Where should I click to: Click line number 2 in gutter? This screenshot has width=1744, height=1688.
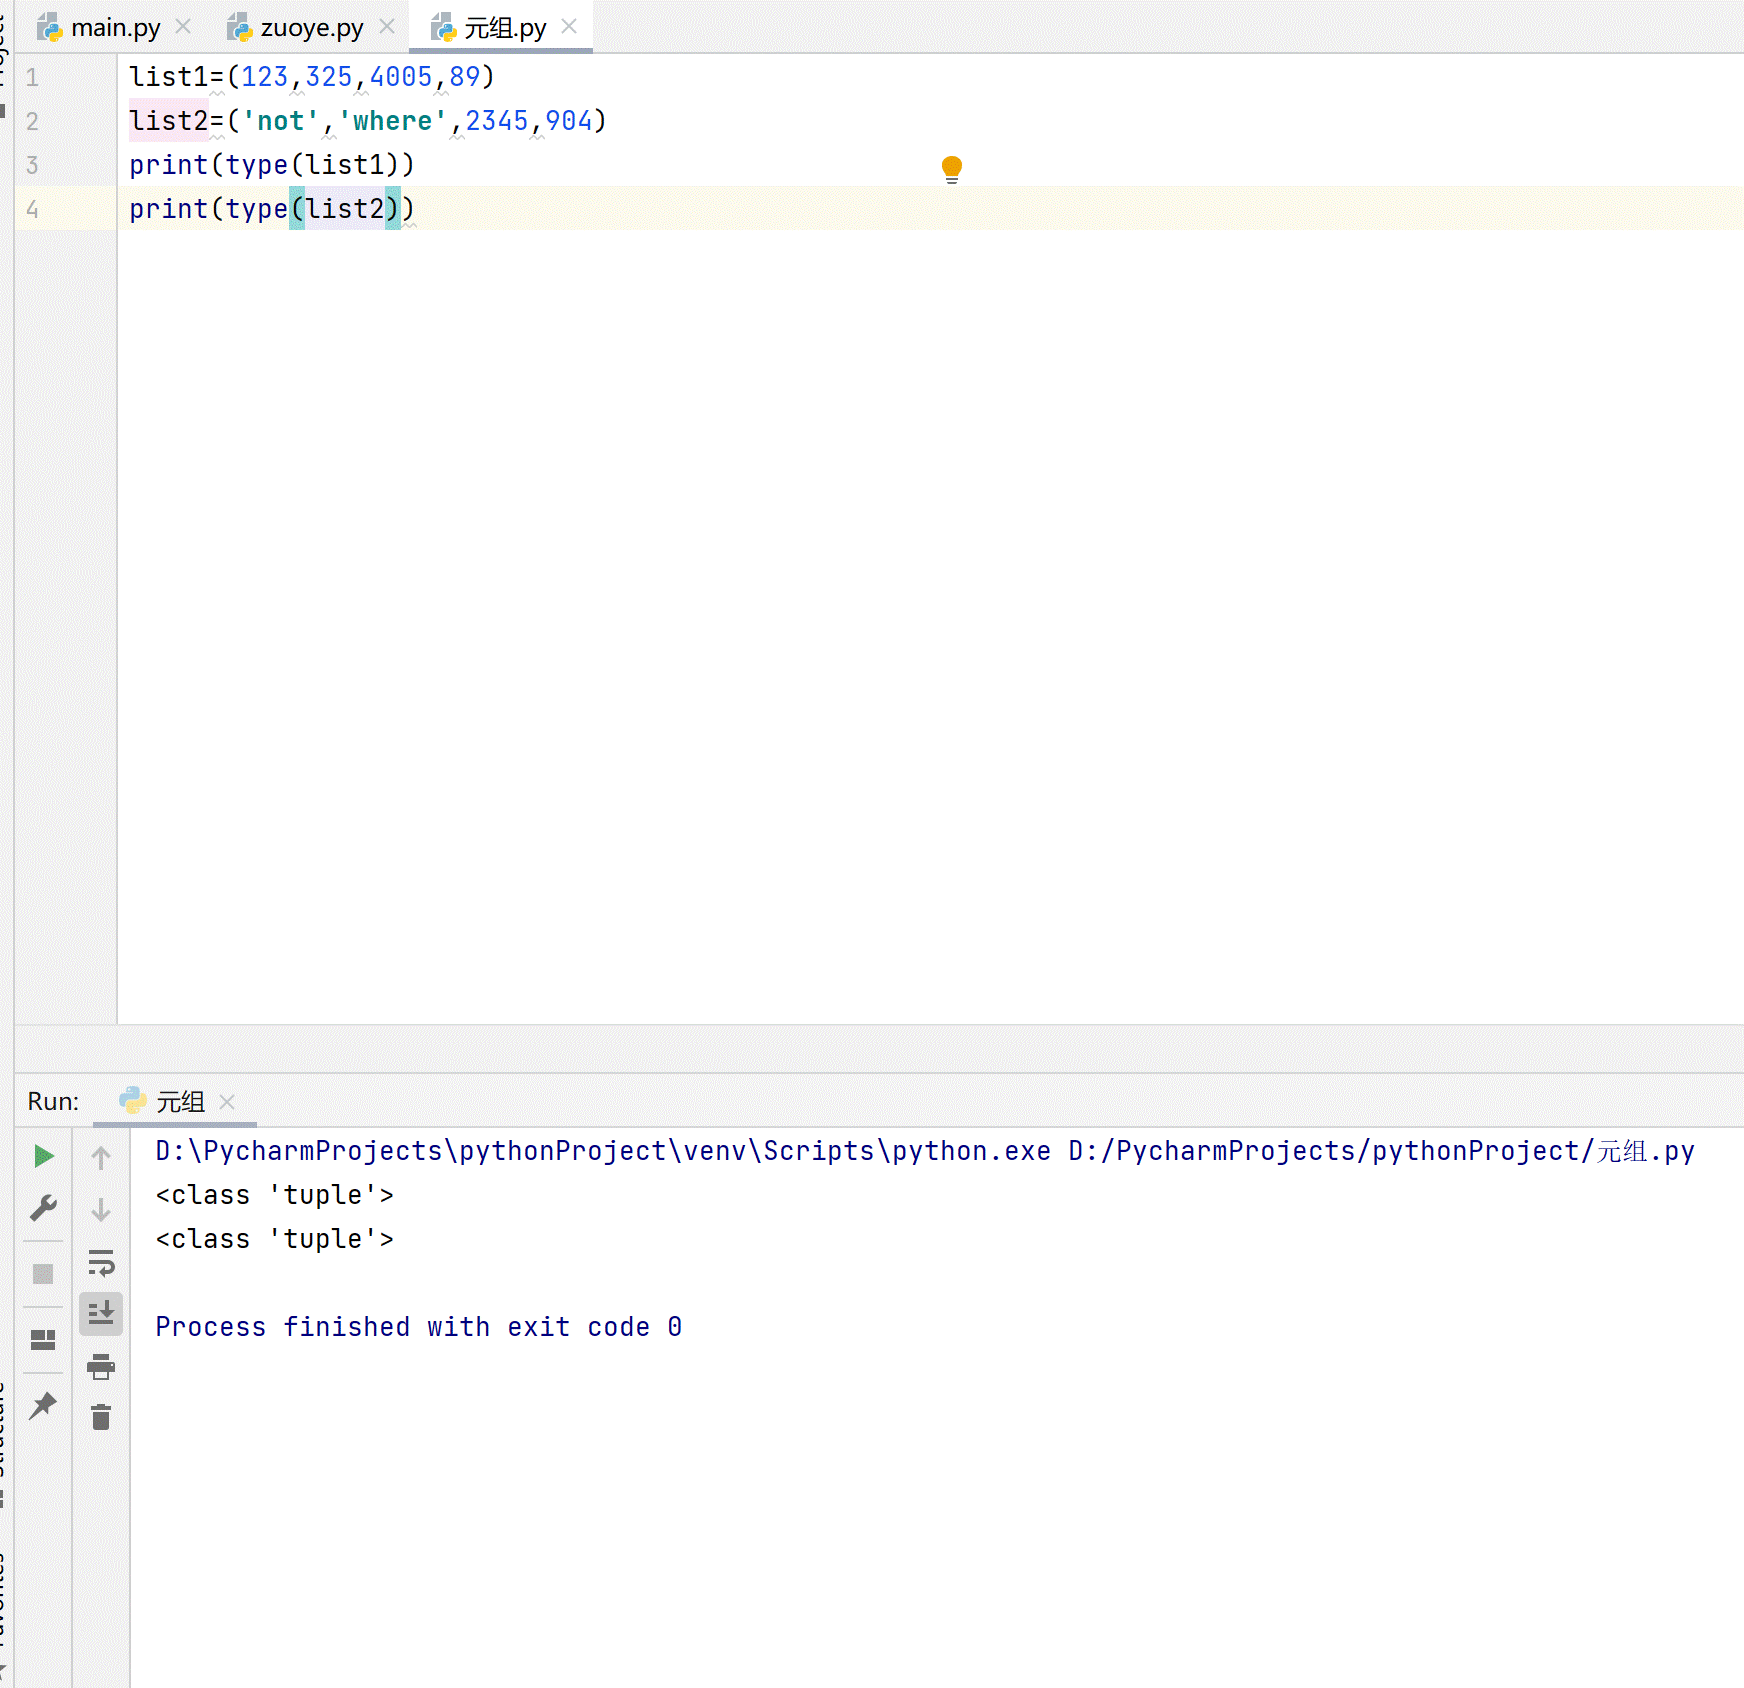(x=32, y=121)
